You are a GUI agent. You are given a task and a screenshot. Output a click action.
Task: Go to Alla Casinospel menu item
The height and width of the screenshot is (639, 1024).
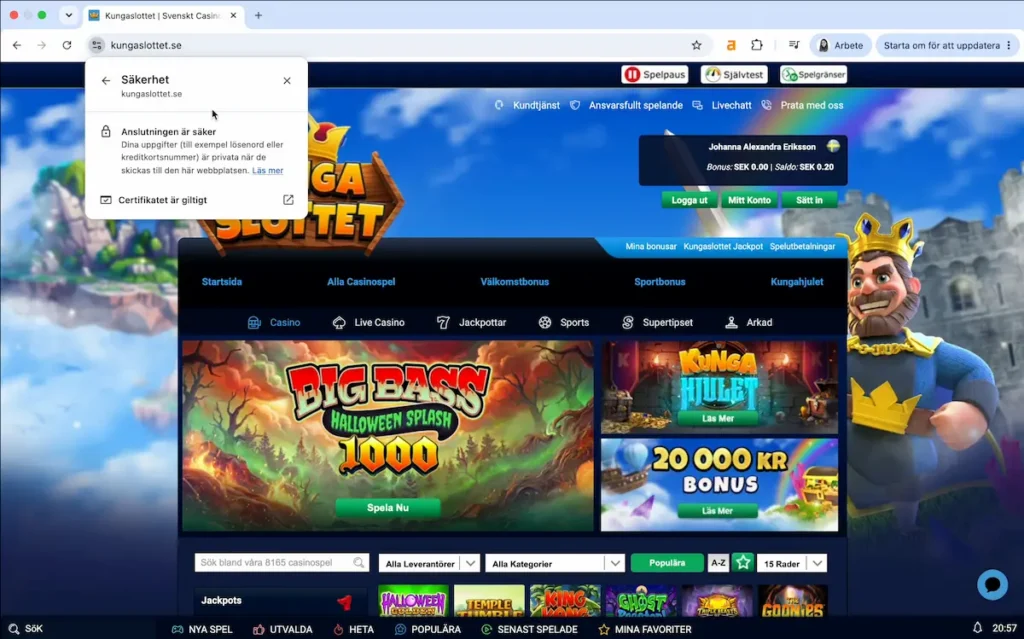(x=361, y=282)
